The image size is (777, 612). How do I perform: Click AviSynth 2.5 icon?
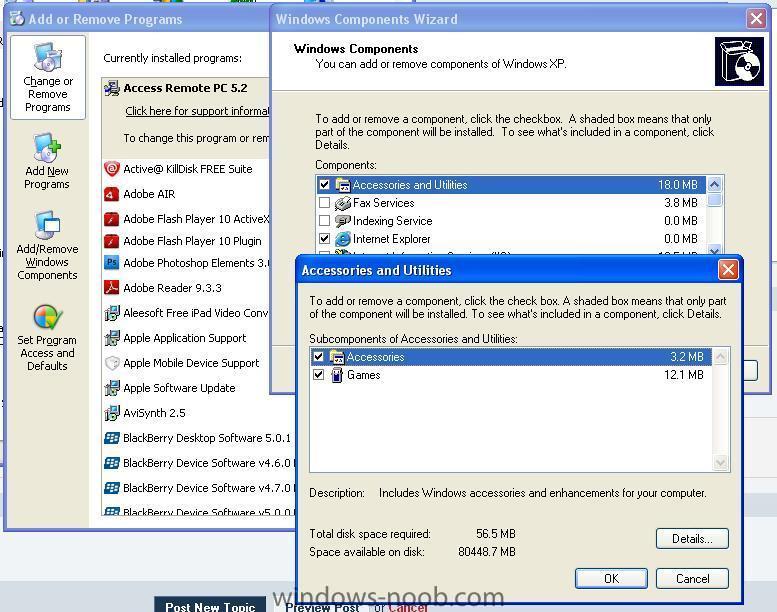(x=112, y=413)
